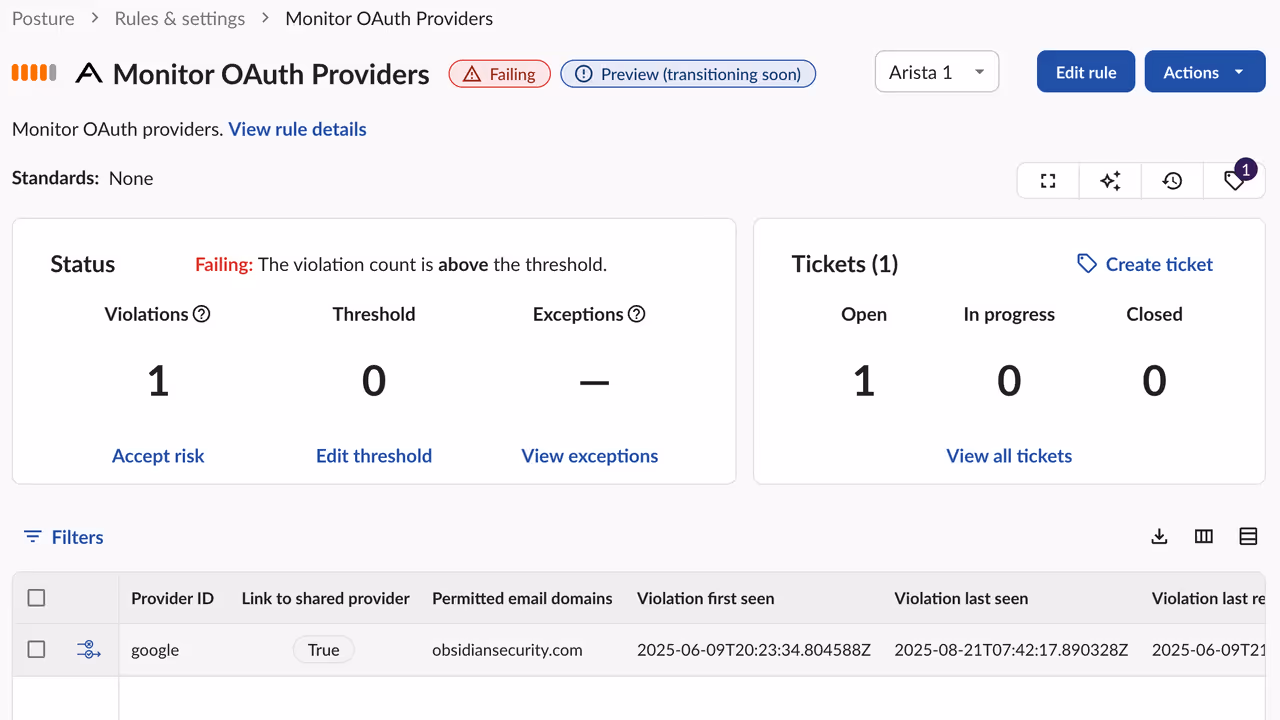Navigate to Rules & settings breadcrumb
Image resolution: width=1280 pixels, height=720 pixels.
(x=180, y=19)
